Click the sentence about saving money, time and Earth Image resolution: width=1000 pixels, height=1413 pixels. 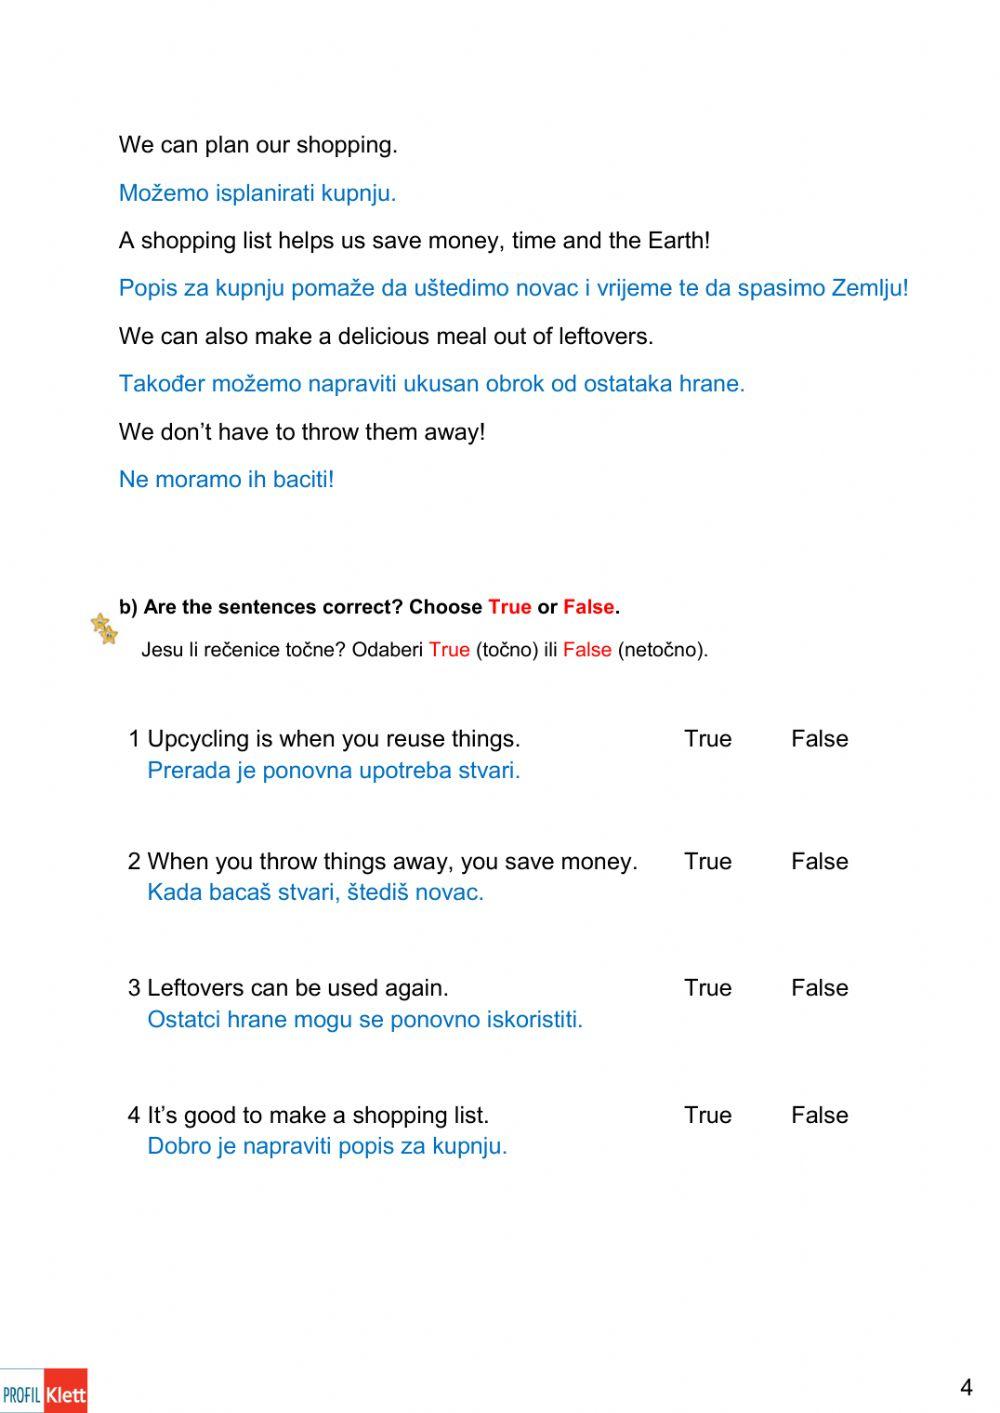(414, 241)
